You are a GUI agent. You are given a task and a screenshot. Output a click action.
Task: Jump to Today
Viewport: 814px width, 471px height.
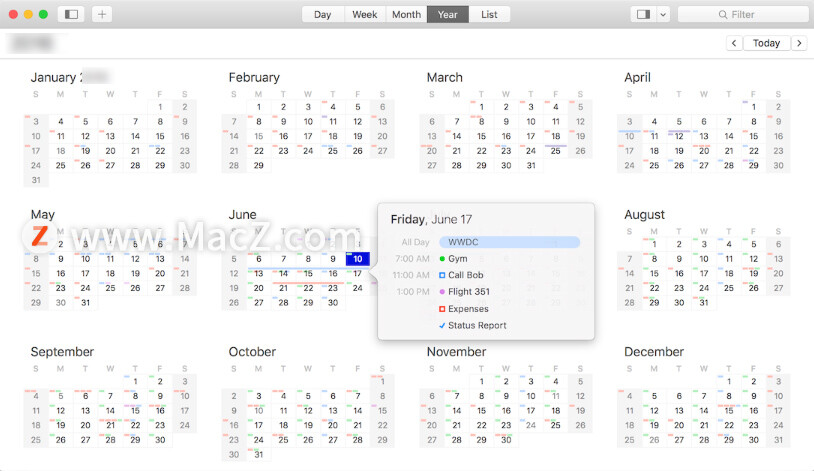[x=766, y=43]
